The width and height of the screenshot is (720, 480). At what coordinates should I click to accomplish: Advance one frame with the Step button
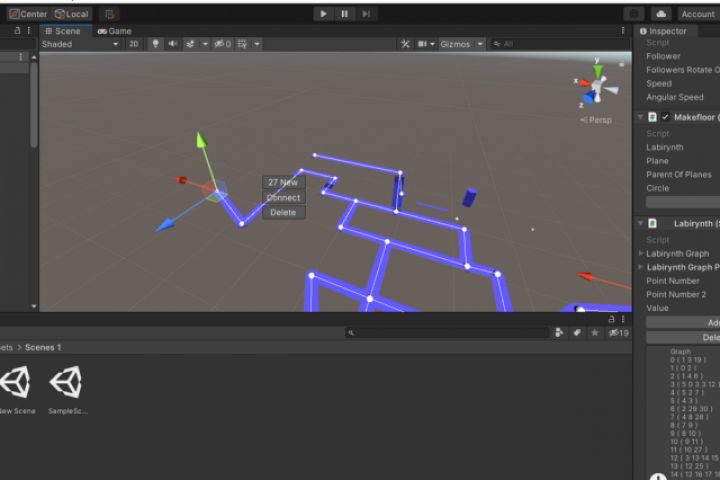click(366, 14)
